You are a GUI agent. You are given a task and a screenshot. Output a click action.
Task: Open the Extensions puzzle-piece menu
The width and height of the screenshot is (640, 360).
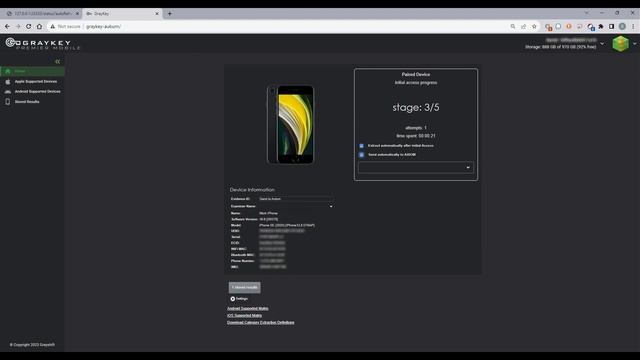(x=601, y=27)
